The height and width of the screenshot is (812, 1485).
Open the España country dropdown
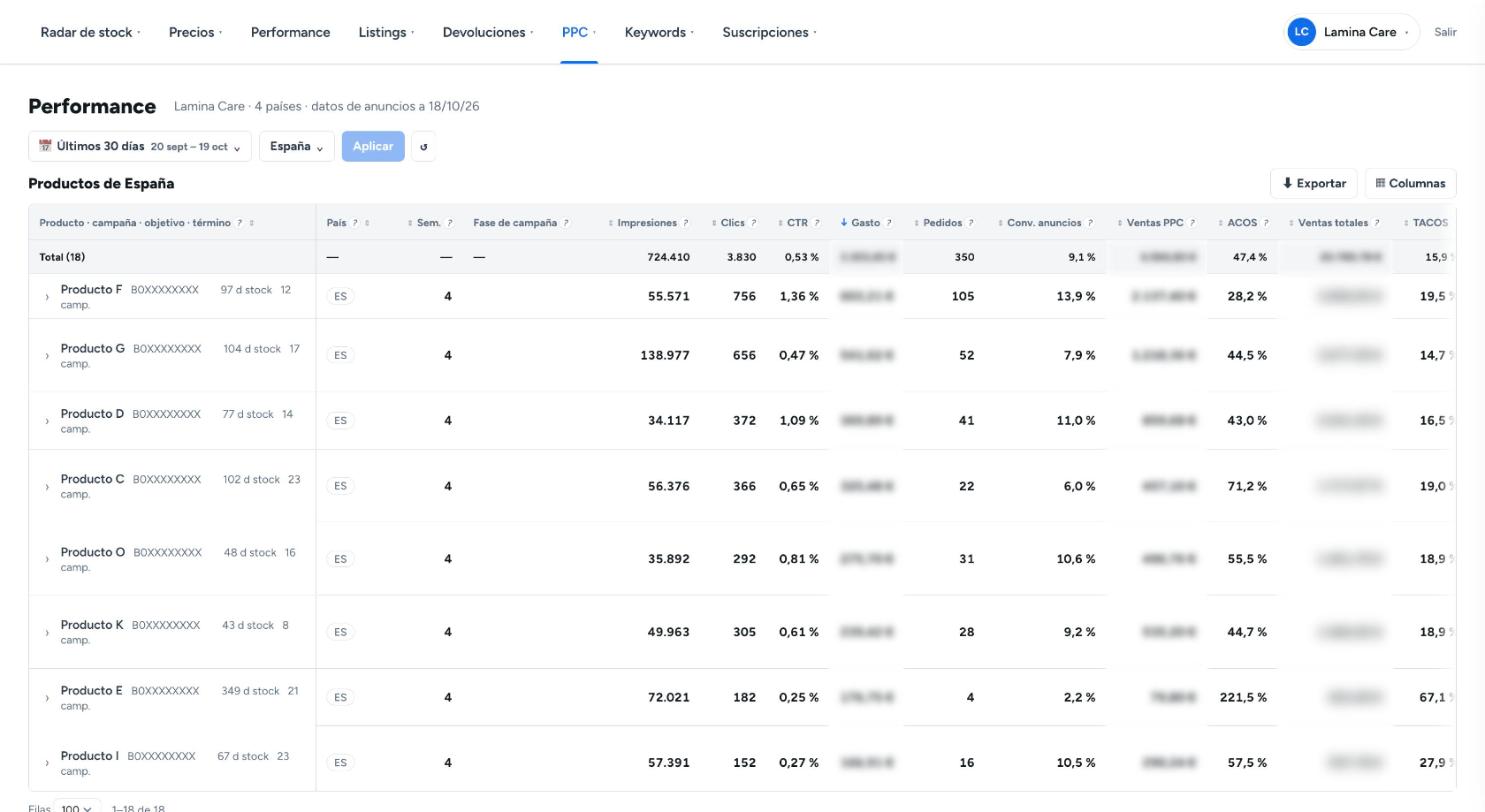[296, 147]
